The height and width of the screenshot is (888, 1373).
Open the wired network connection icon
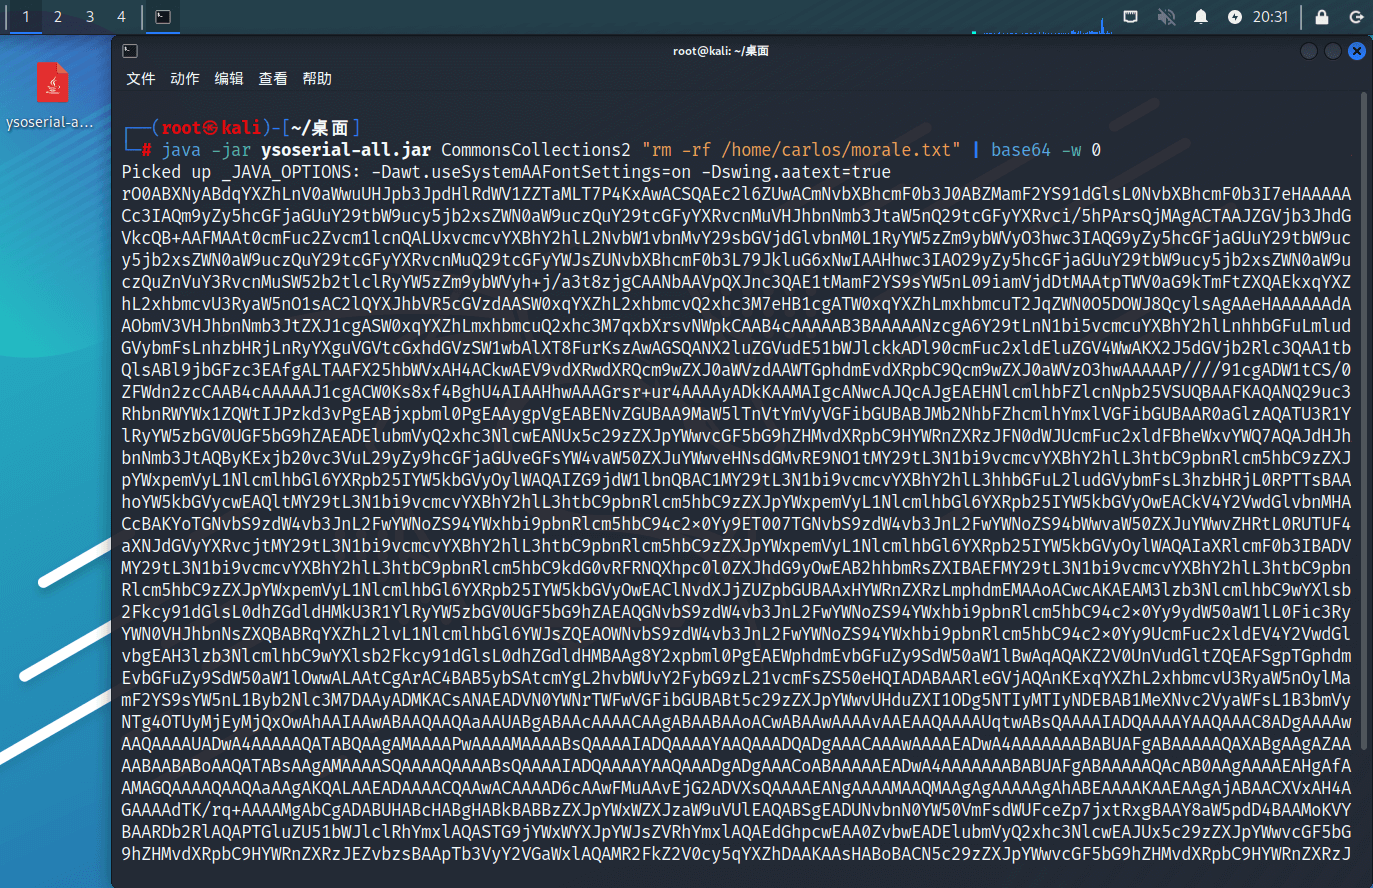tap(1131, 17)
